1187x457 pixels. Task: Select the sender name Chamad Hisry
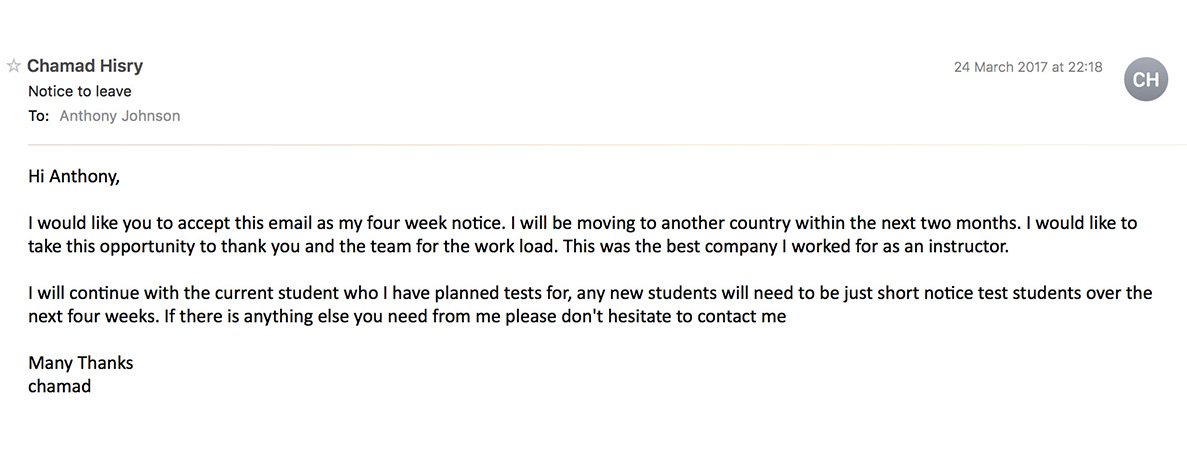pos(85,67)
